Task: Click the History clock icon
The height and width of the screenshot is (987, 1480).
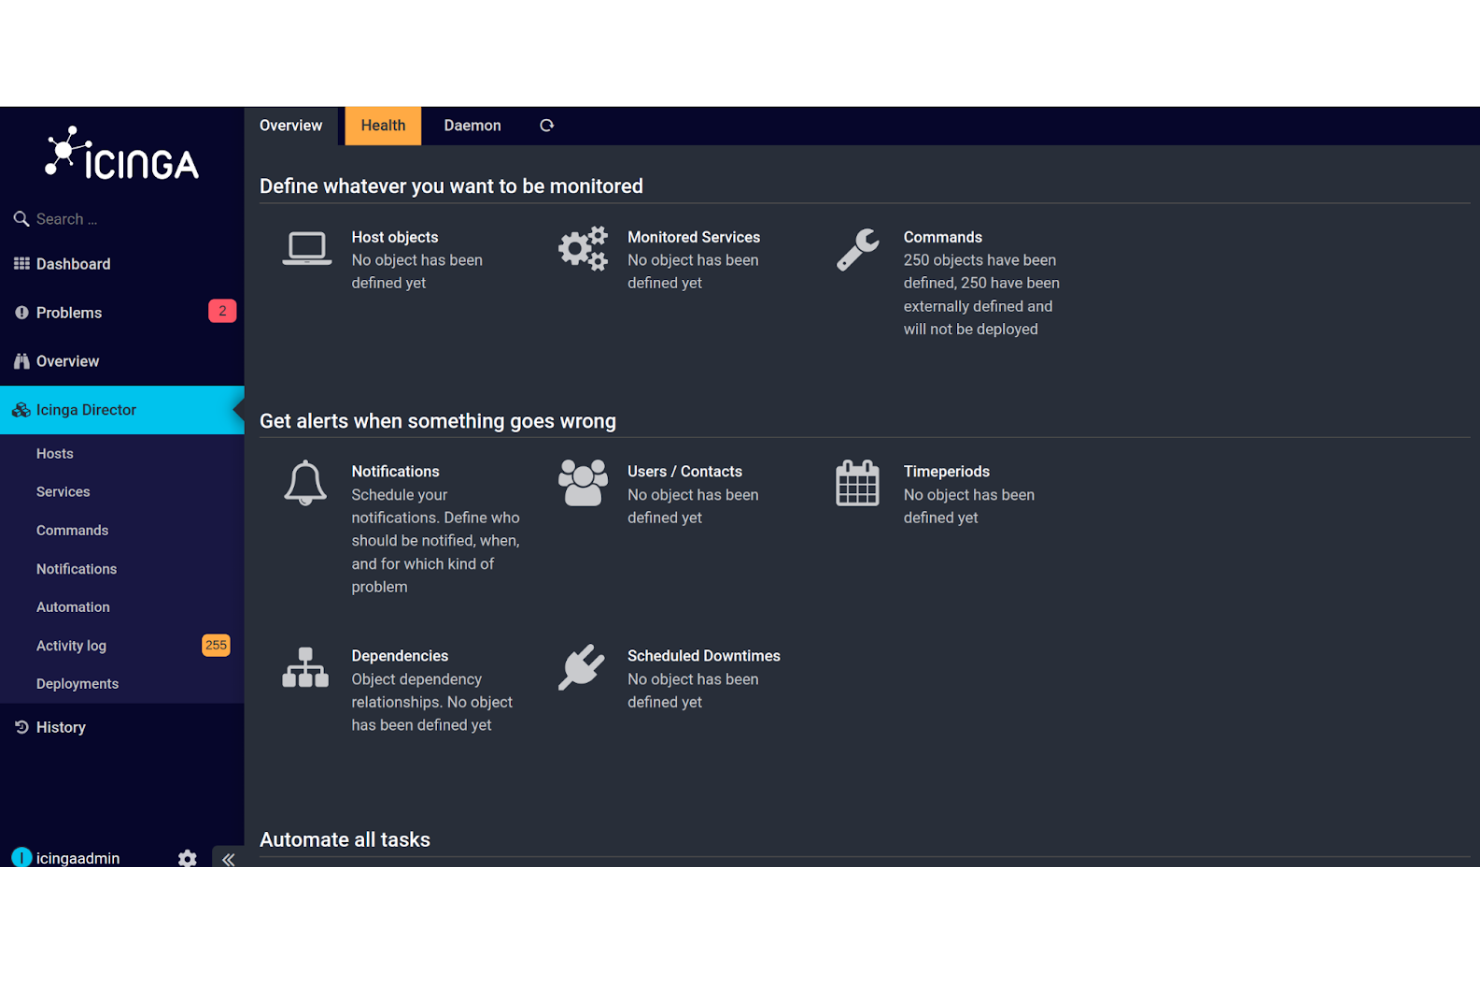Action: [x=20, y=726]
